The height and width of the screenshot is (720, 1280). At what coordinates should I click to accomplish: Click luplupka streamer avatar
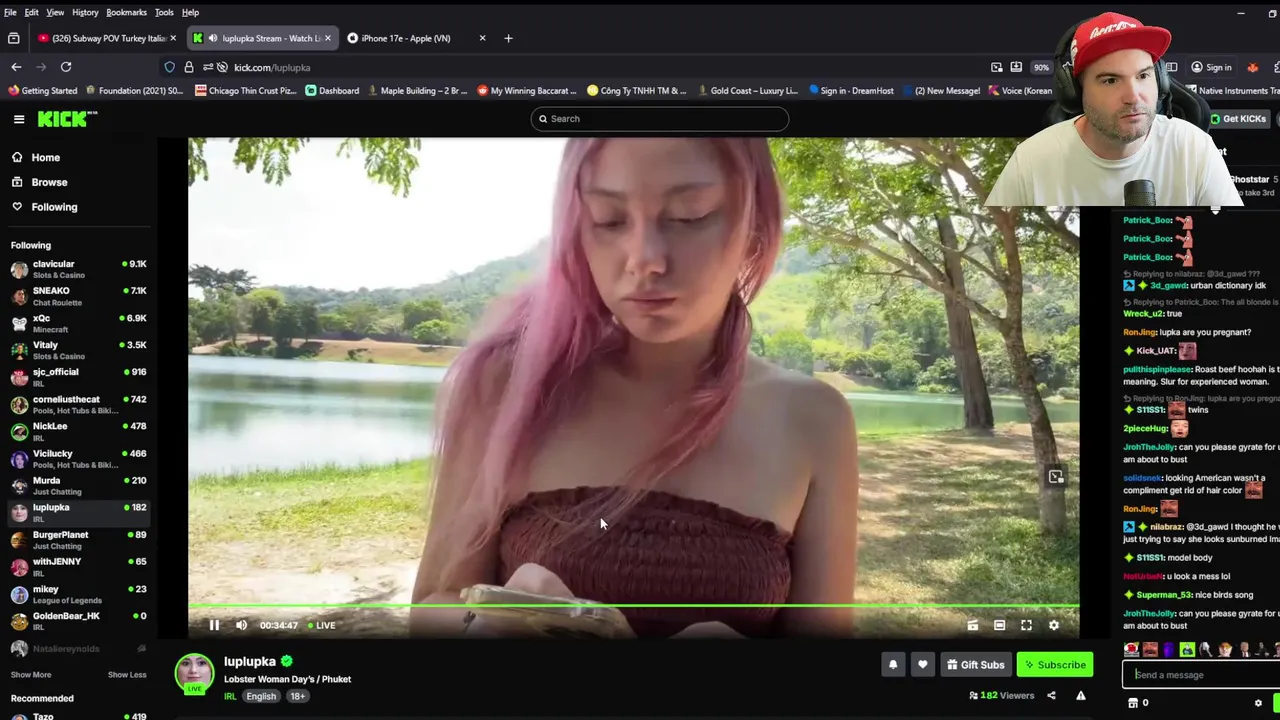coord(194,673)
